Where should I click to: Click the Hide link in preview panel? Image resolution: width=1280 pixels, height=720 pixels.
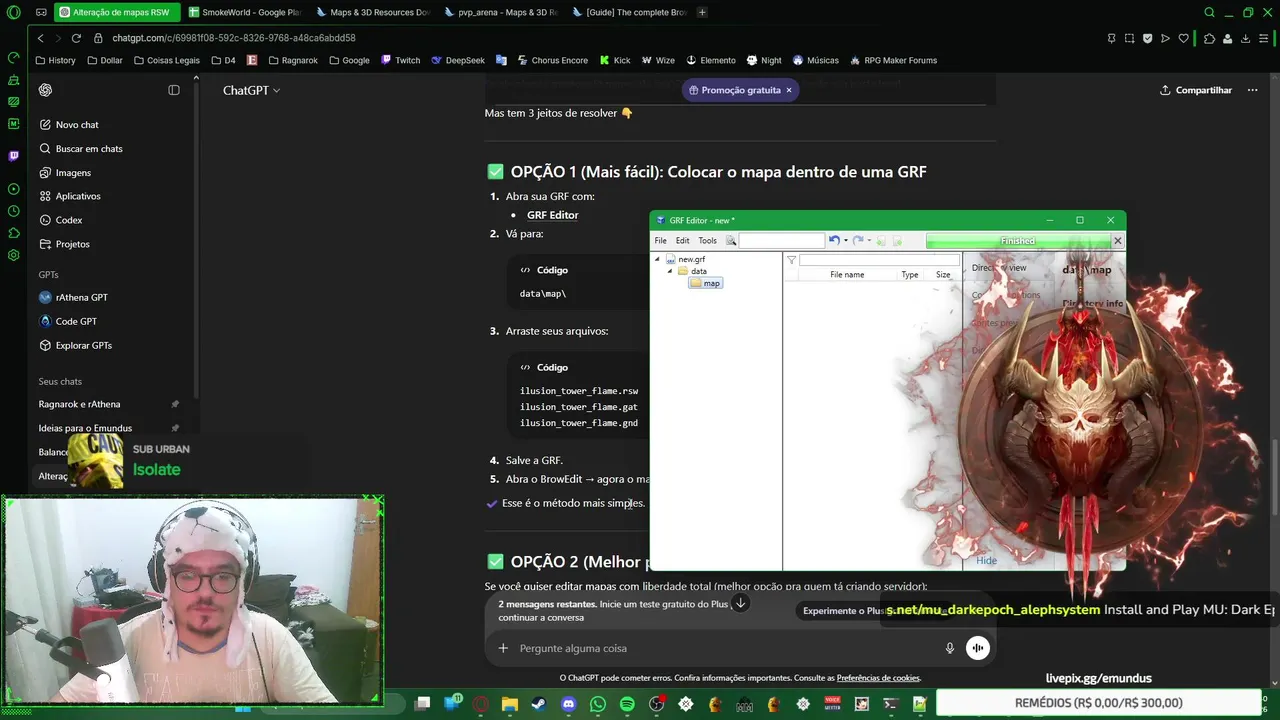coord(986,560)
